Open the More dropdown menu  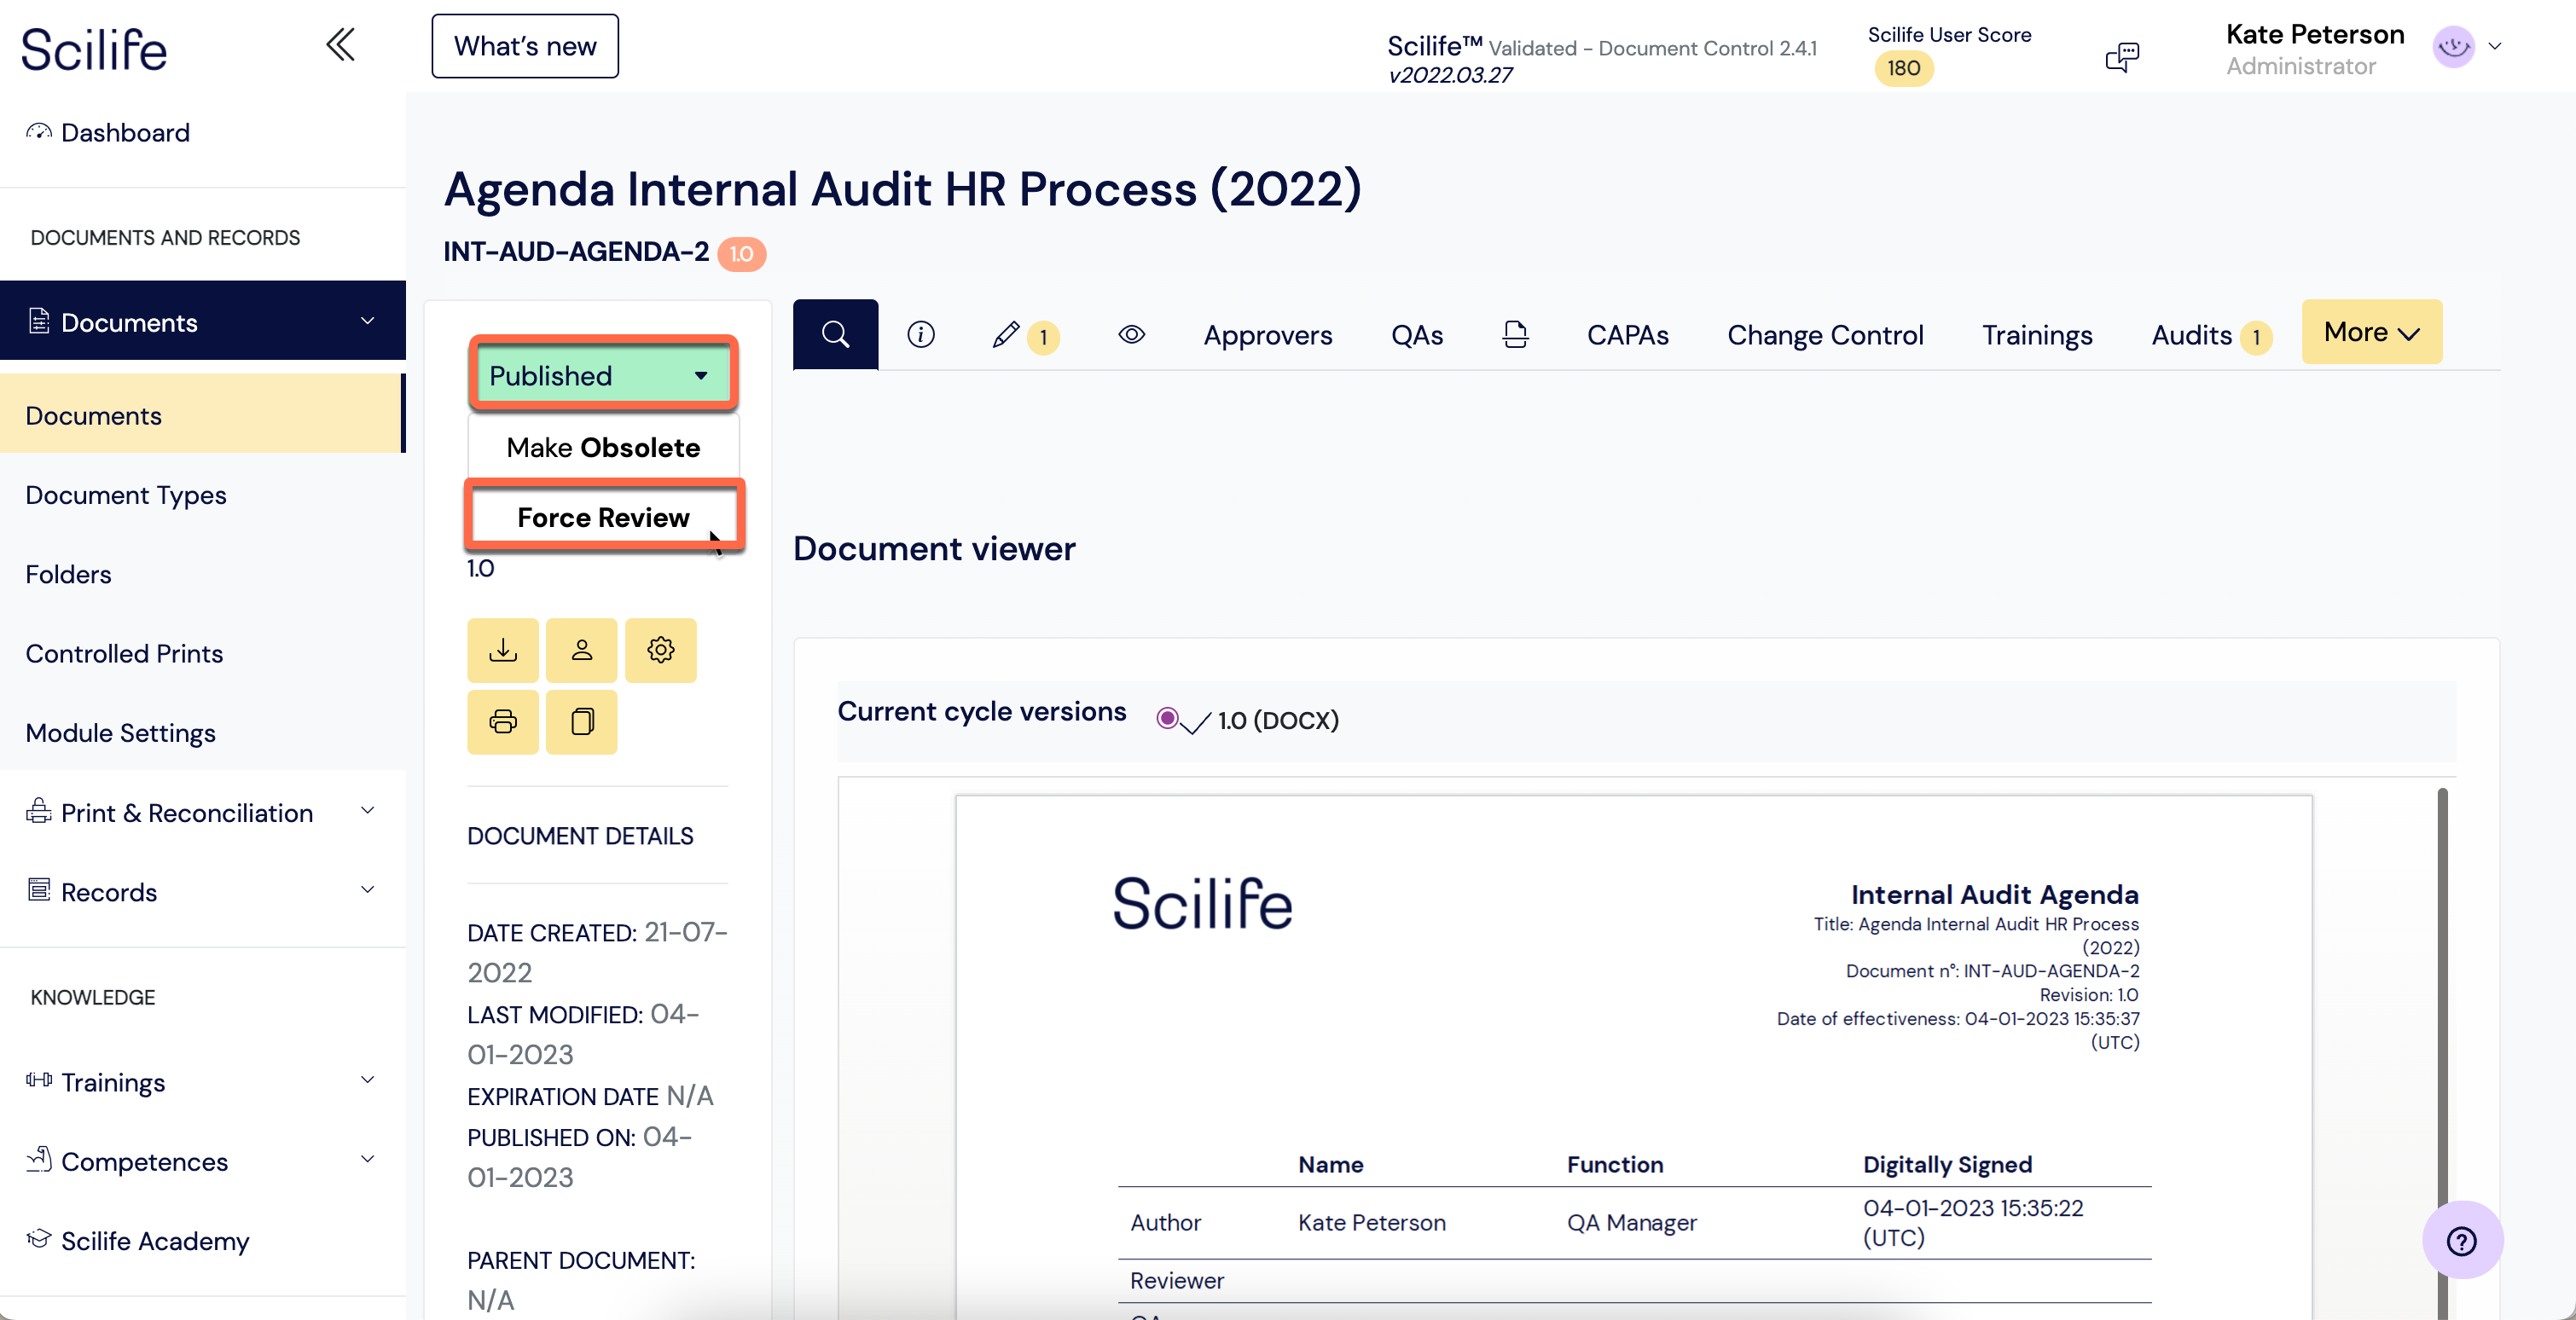2372,332
